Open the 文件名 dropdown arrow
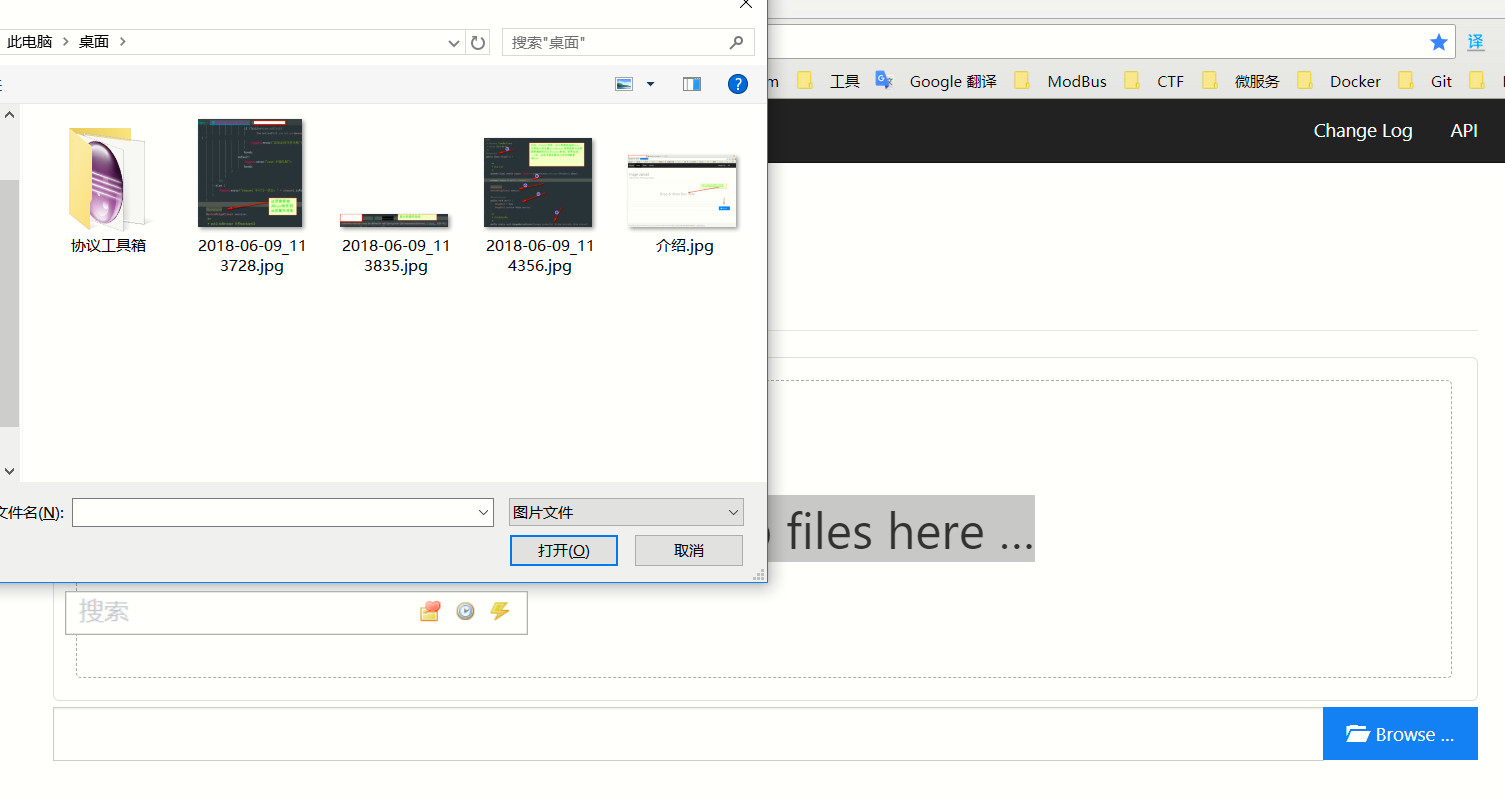 (484, 513)
